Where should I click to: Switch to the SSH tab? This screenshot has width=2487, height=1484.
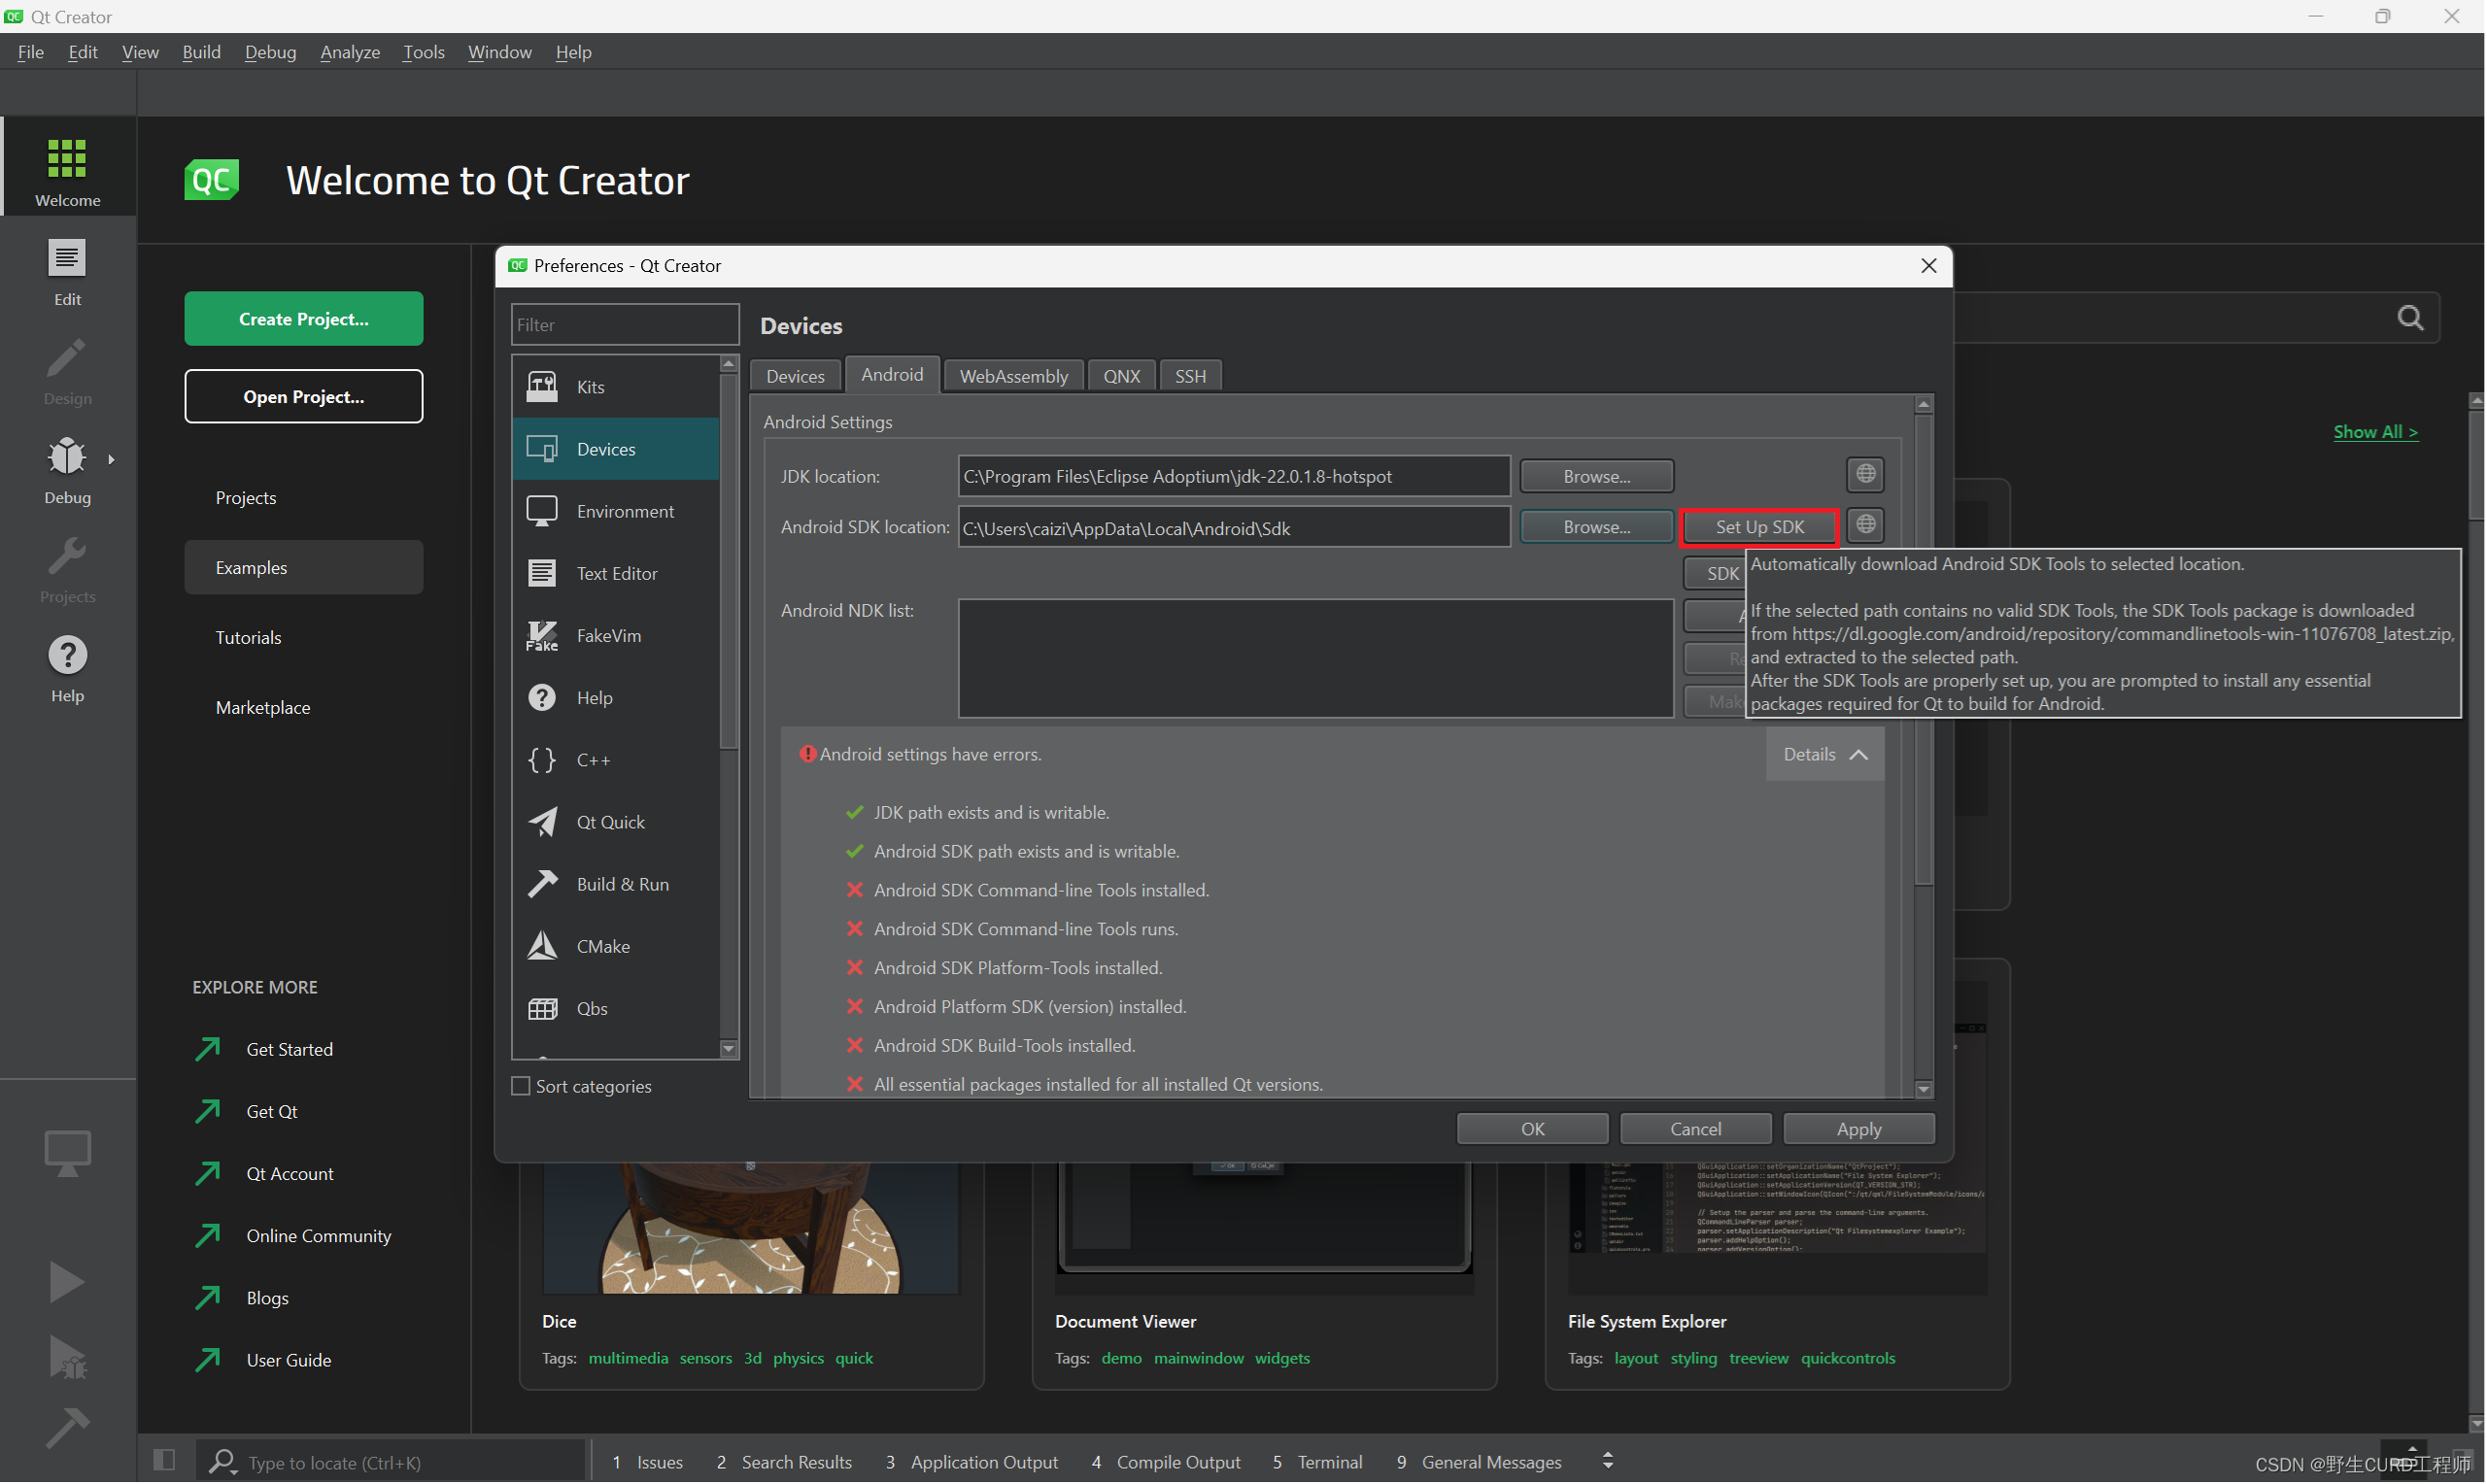point(1191,377)
